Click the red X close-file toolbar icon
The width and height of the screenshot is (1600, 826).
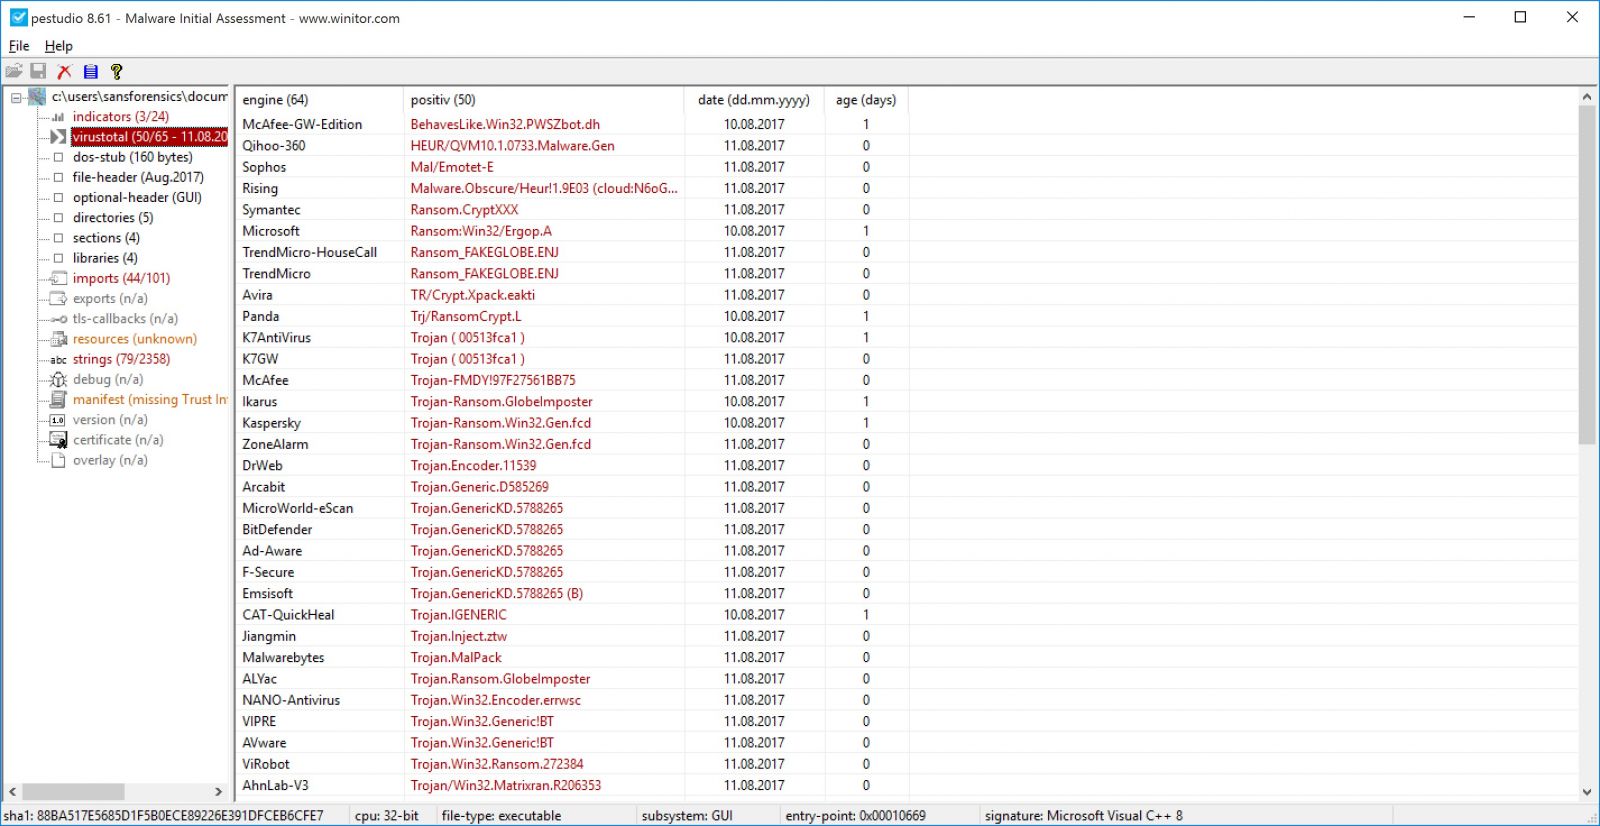[x=65, y=71]
